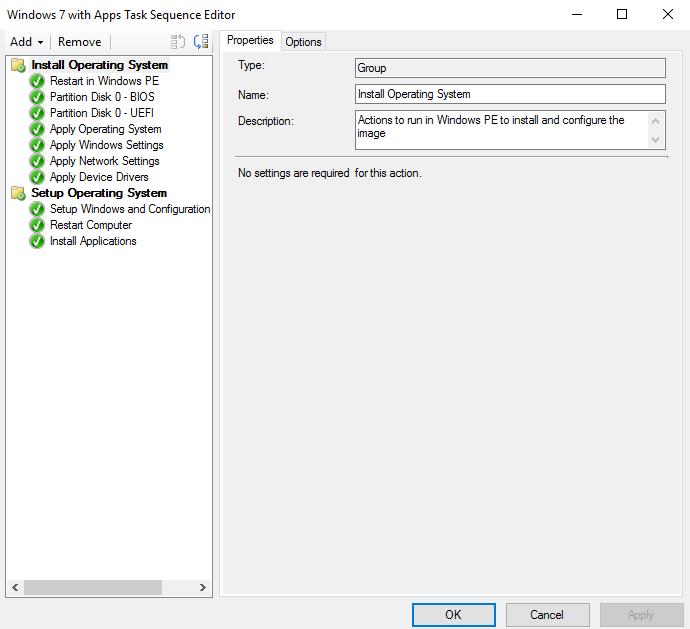
Task: Click green check icon beside Install Applications
Action: pyautogui.click(x=37, y=241)
